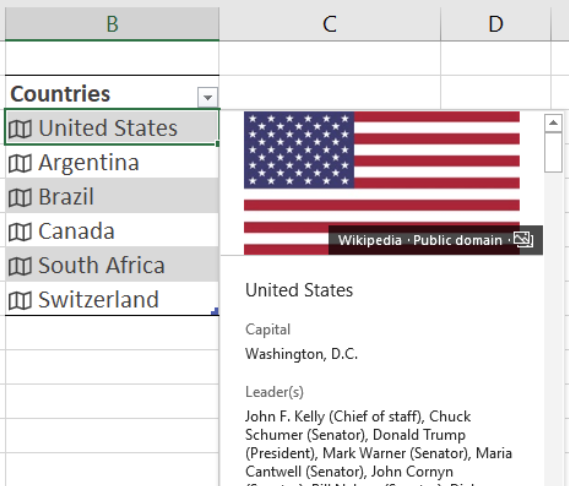Click the image icon on Wikipedia attribution bar
Image resolution: width=569 pixels, height=486 pixels.
tap(524, 240)
